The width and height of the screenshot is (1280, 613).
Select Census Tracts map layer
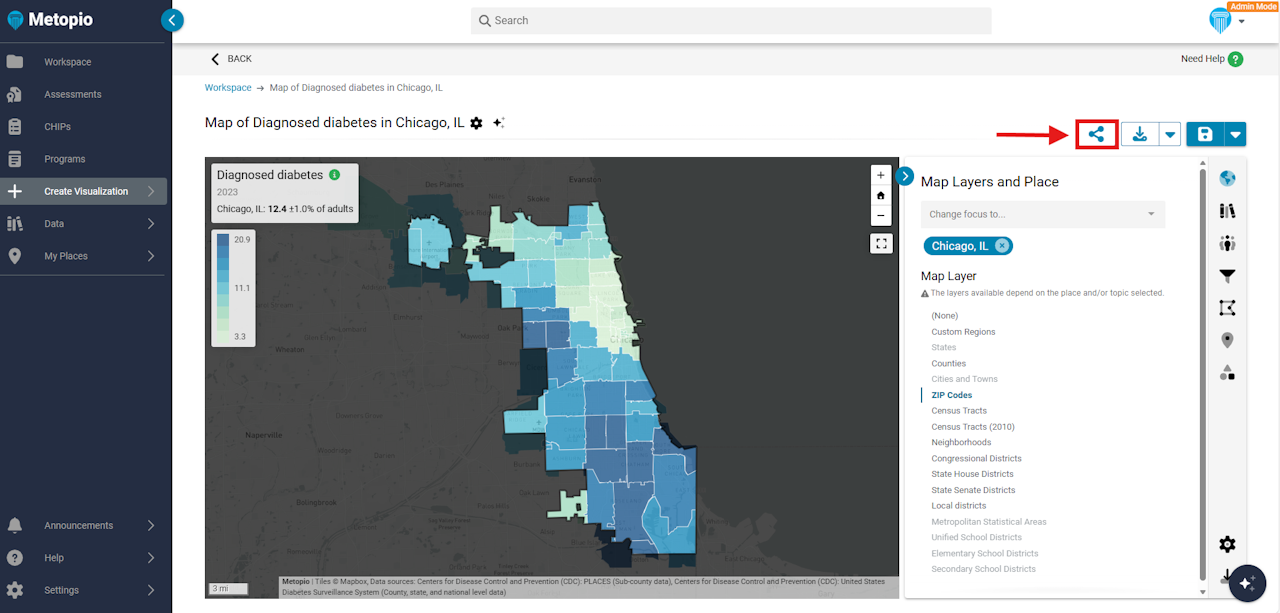click(959, 411)
